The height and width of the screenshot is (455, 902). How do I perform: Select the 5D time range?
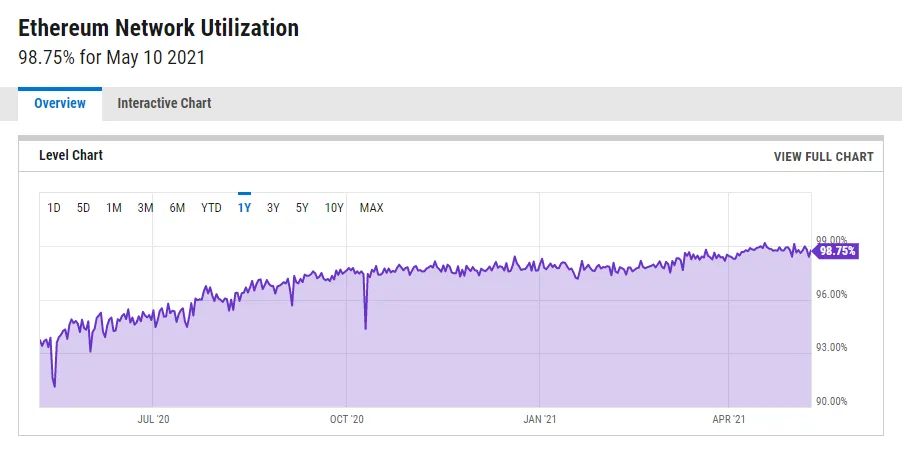pos(83,208)
